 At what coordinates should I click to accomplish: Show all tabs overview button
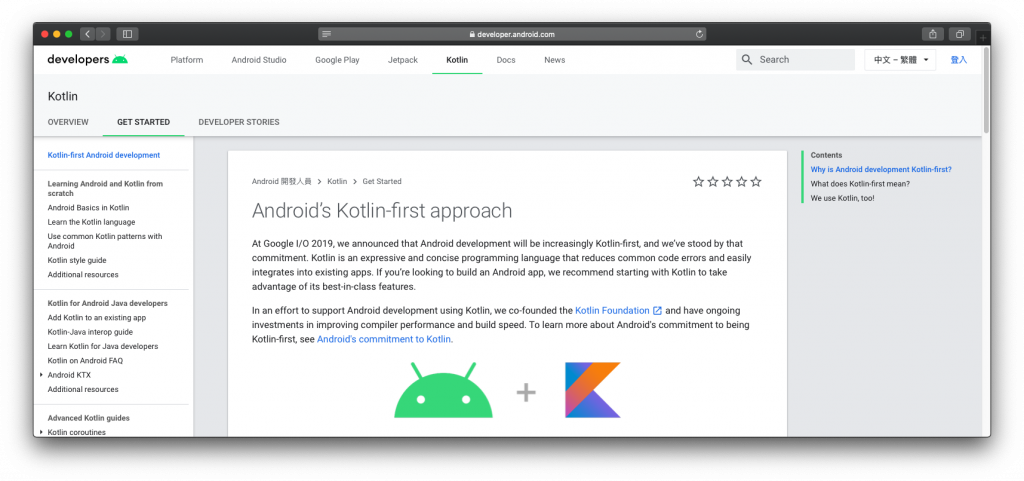point(960,34)
